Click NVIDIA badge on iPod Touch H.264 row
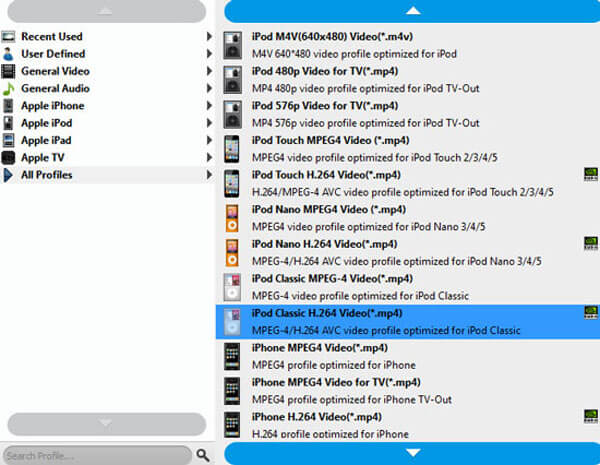Screen dimensions: 600x465 [x=591, y=175]
